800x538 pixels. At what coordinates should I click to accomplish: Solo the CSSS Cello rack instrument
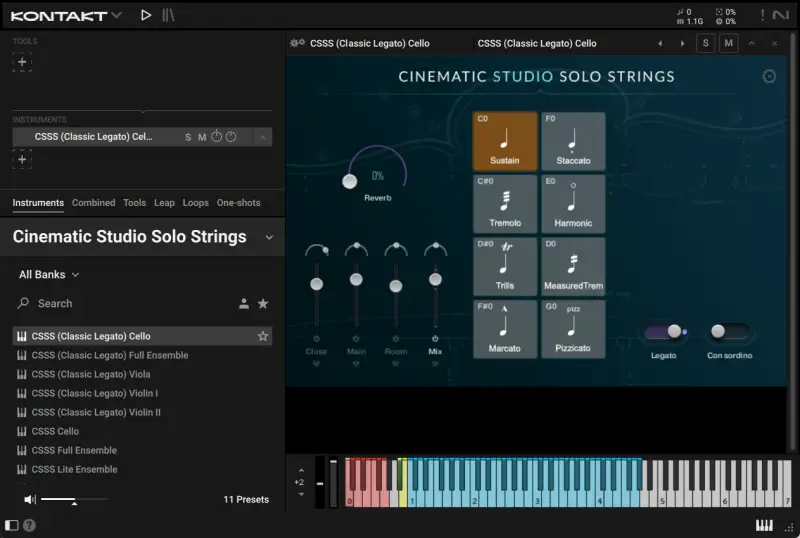point(188,137)
